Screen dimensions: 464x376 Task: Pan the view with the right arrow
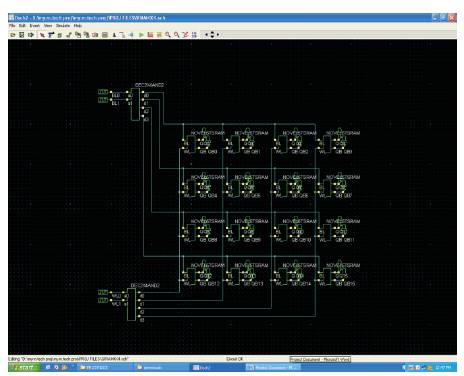pyautogui.click(x=218, y=35)
